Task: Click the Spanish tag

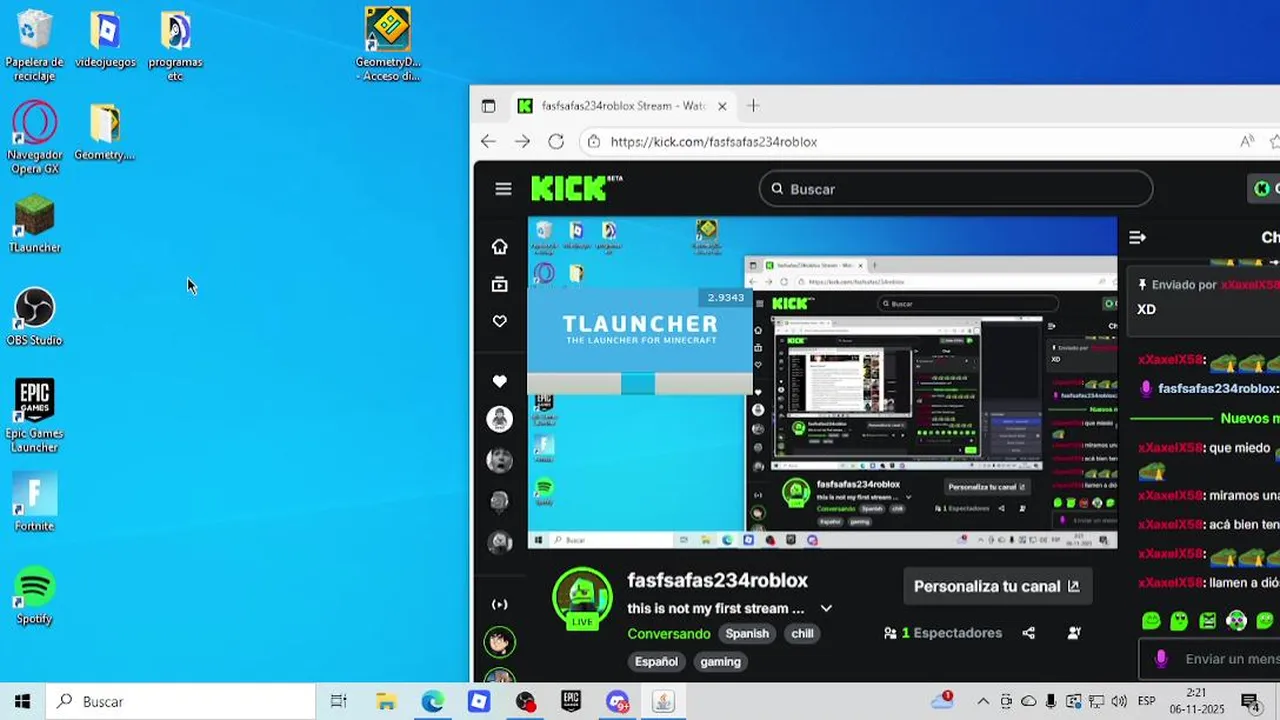Action: [747, 633]
